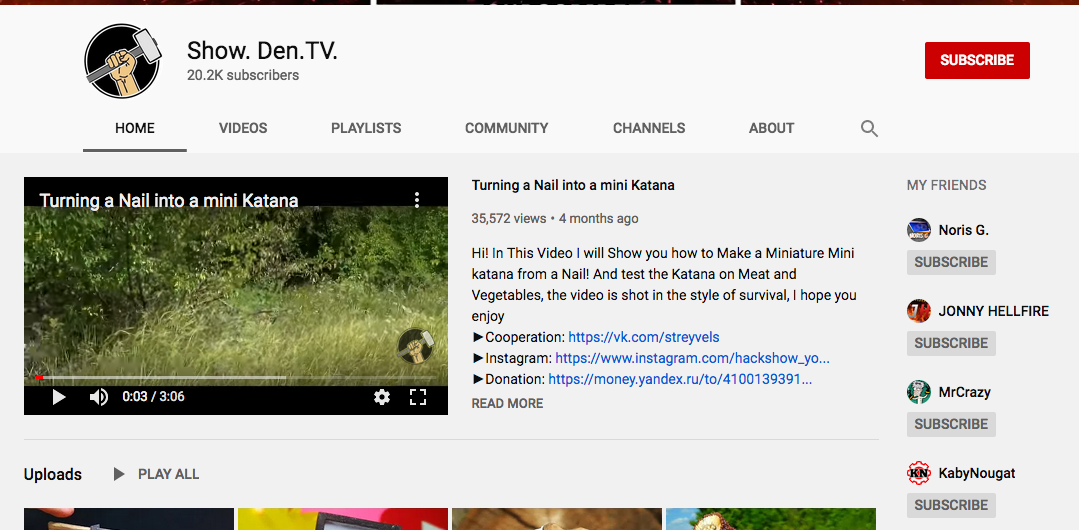Click PLAY ALL text for uploads
This screenshot has width=1079, height=530.
pos(169,474)
